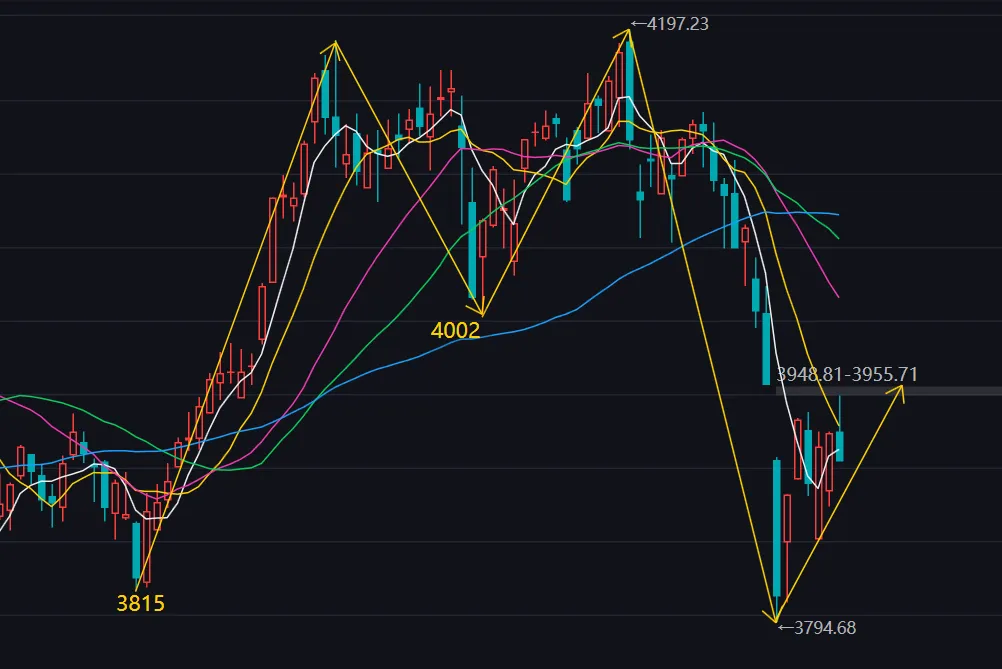Click the 3948.81-3955.71 target range label
The width and height of the screenshot is (1002, 669).
pyautogui.click(x=847, y=374)
